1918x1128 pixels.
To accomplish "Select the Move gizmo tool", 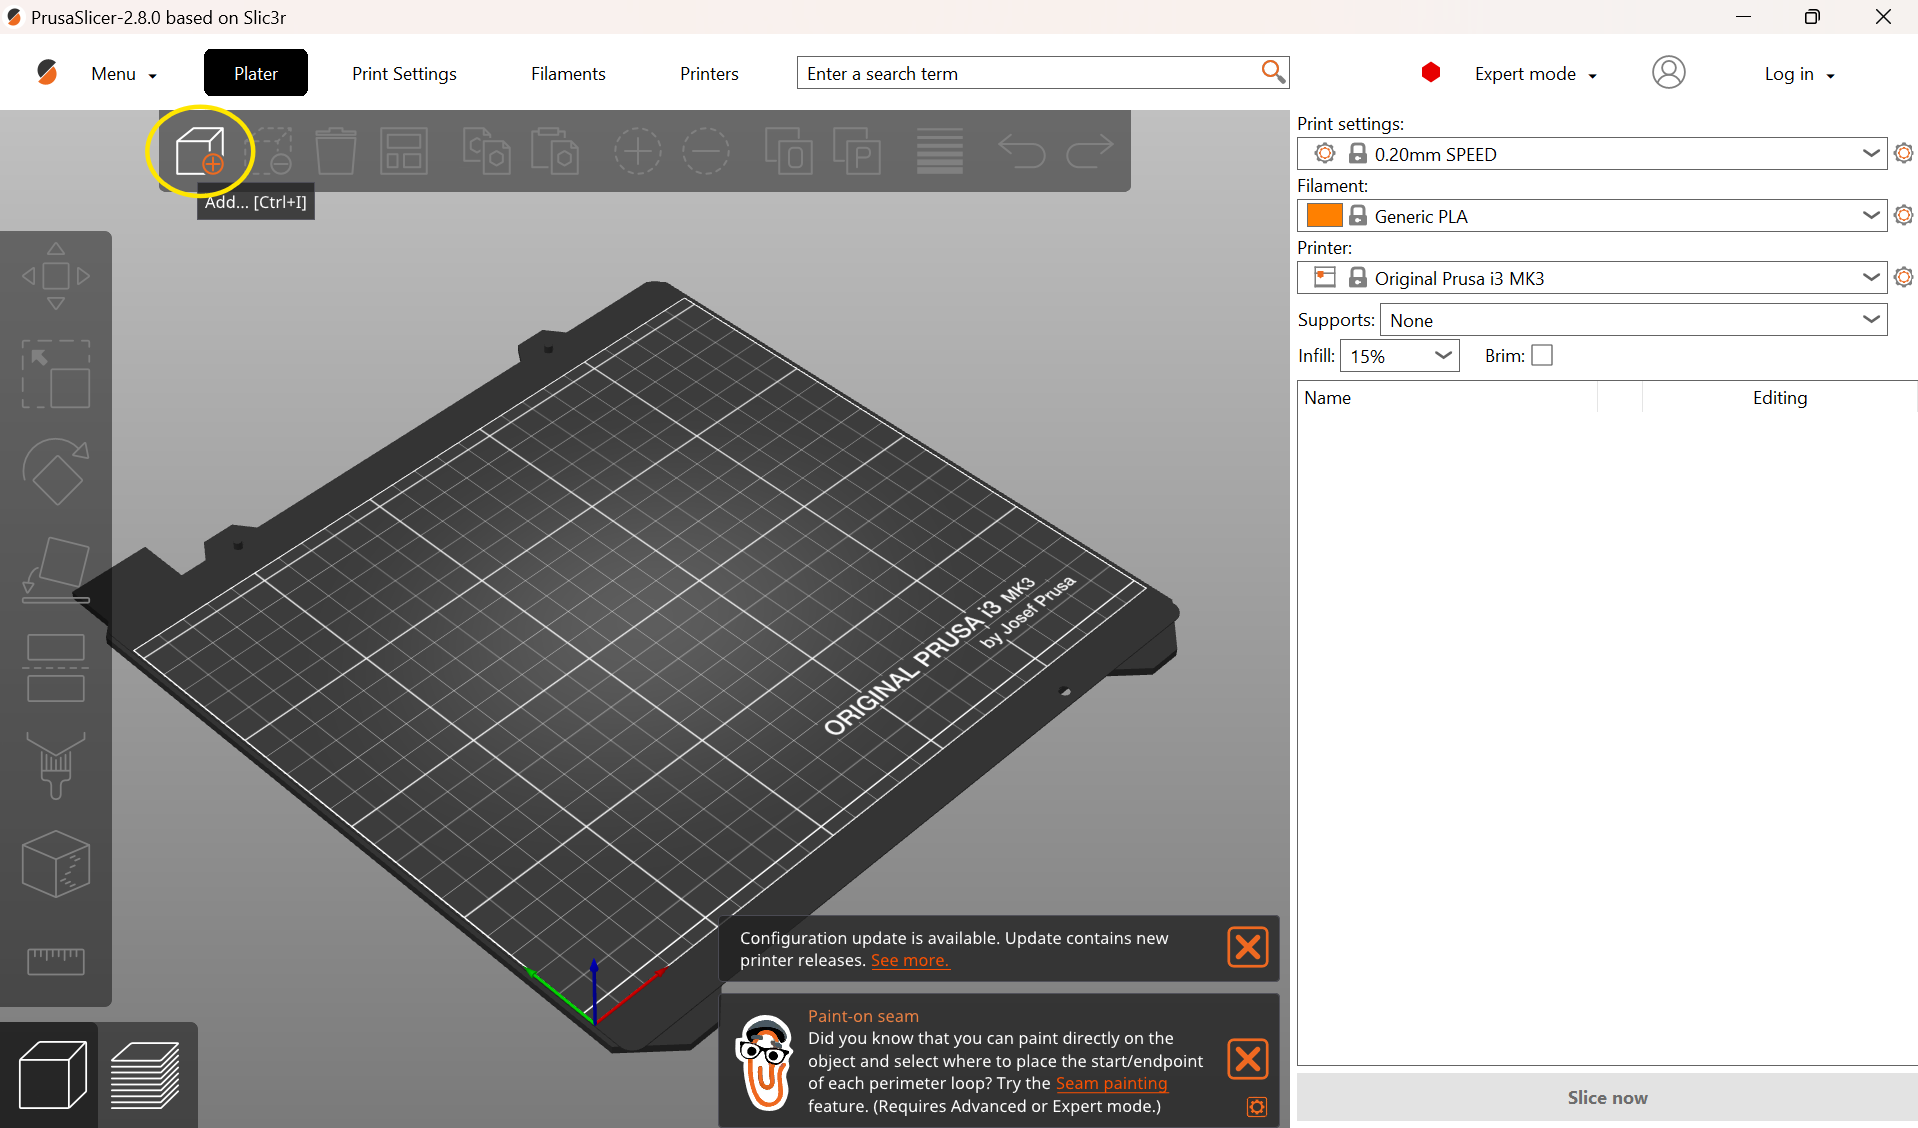I will click(56, 276).
